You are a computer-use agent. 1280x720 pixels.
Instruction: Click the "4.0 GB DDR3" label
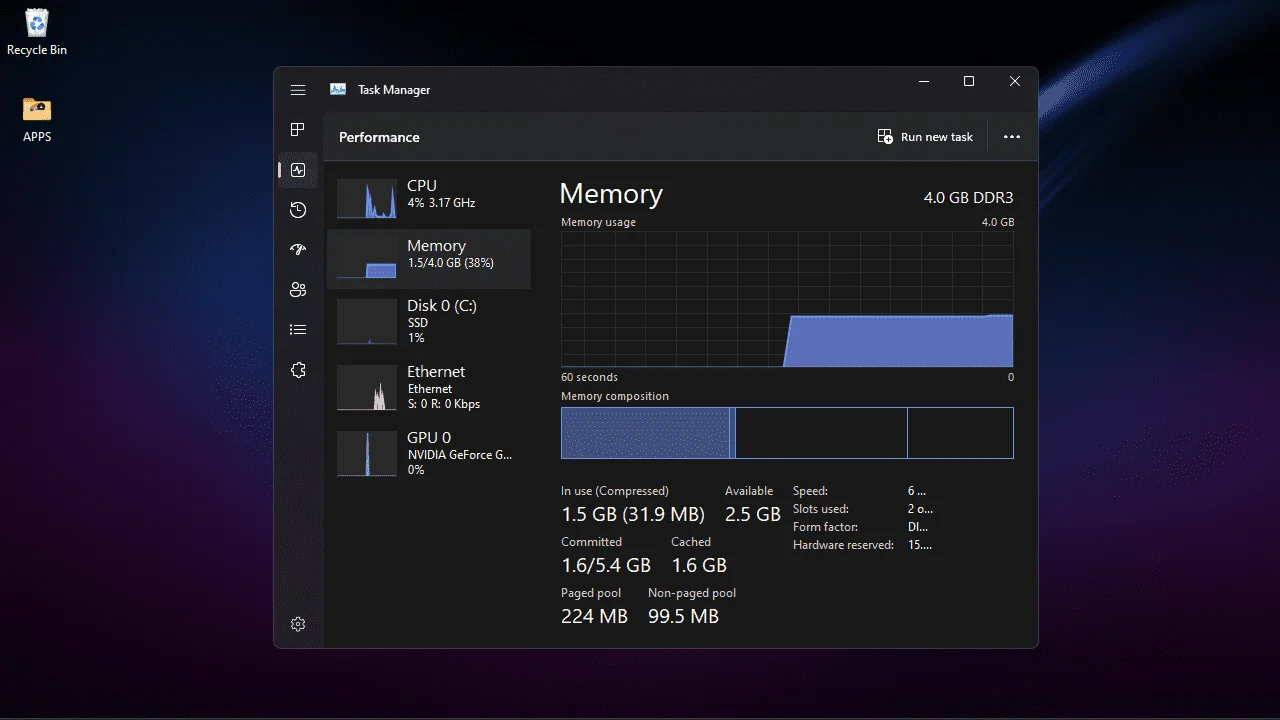click(x=968, y=198)
